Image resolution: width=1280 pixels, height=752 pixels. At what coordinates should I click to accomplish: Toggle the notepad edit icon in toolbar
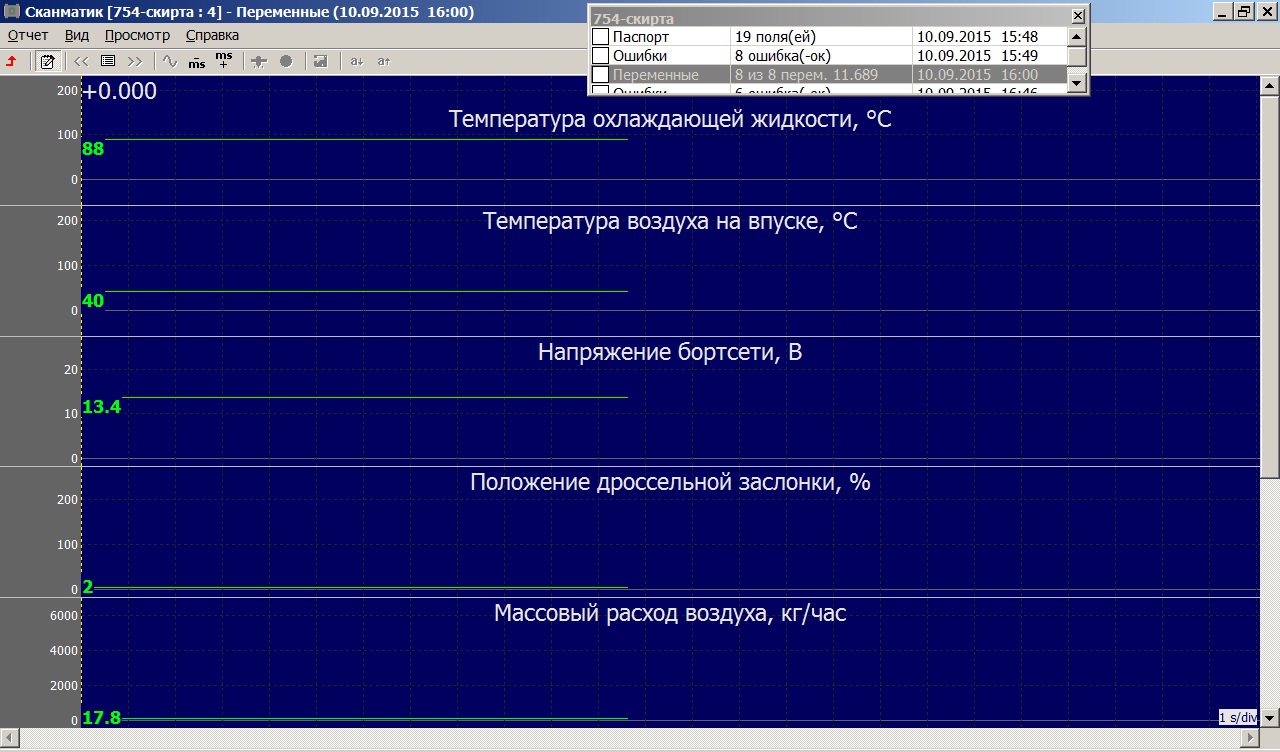[46, 61]
